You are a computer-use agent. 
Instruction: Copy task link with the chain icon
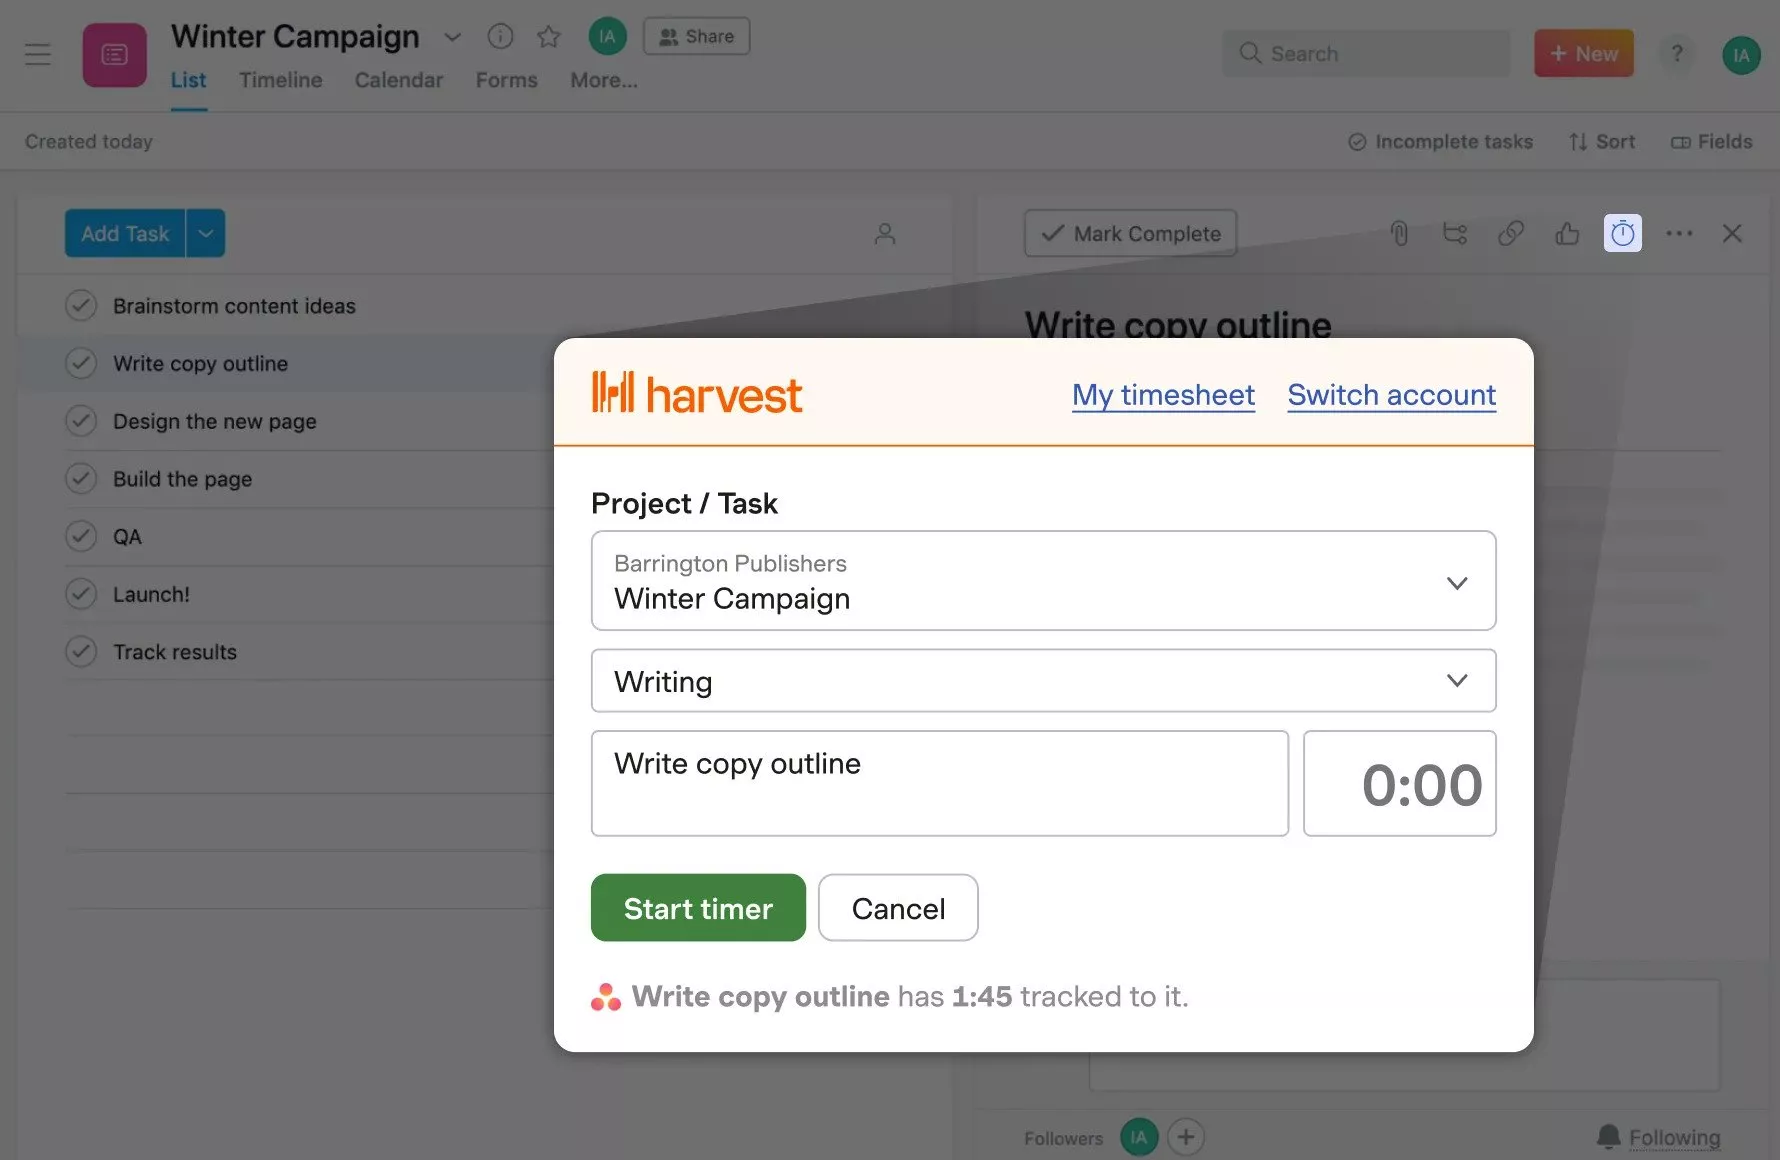click(x=1511, y=234)
